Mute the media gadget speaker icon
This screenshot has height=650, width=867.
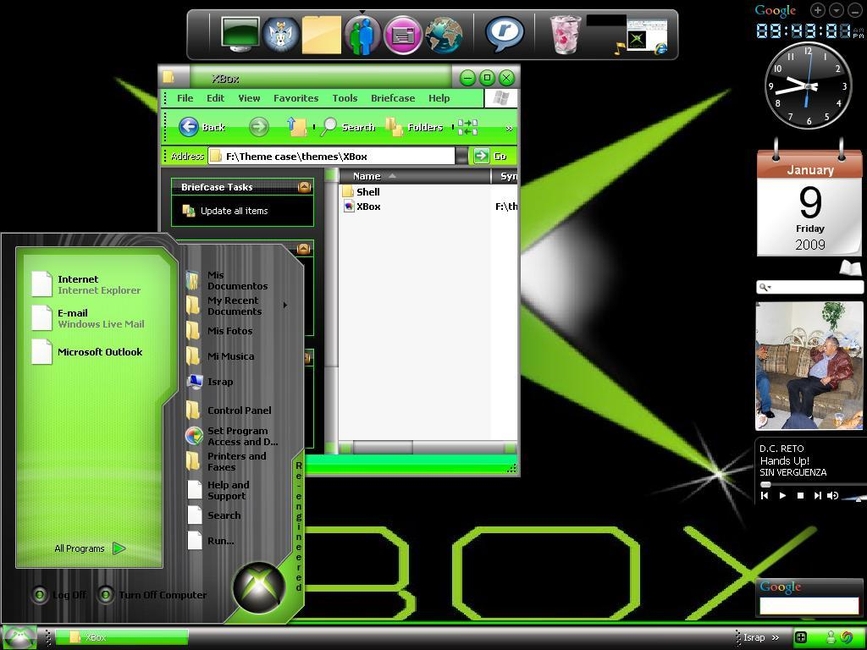pos(832,496)
